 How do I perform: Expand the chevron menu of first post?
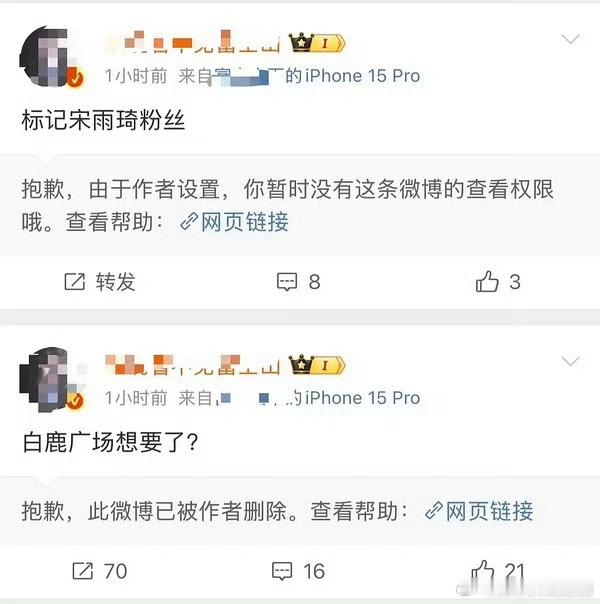point(570,39)
